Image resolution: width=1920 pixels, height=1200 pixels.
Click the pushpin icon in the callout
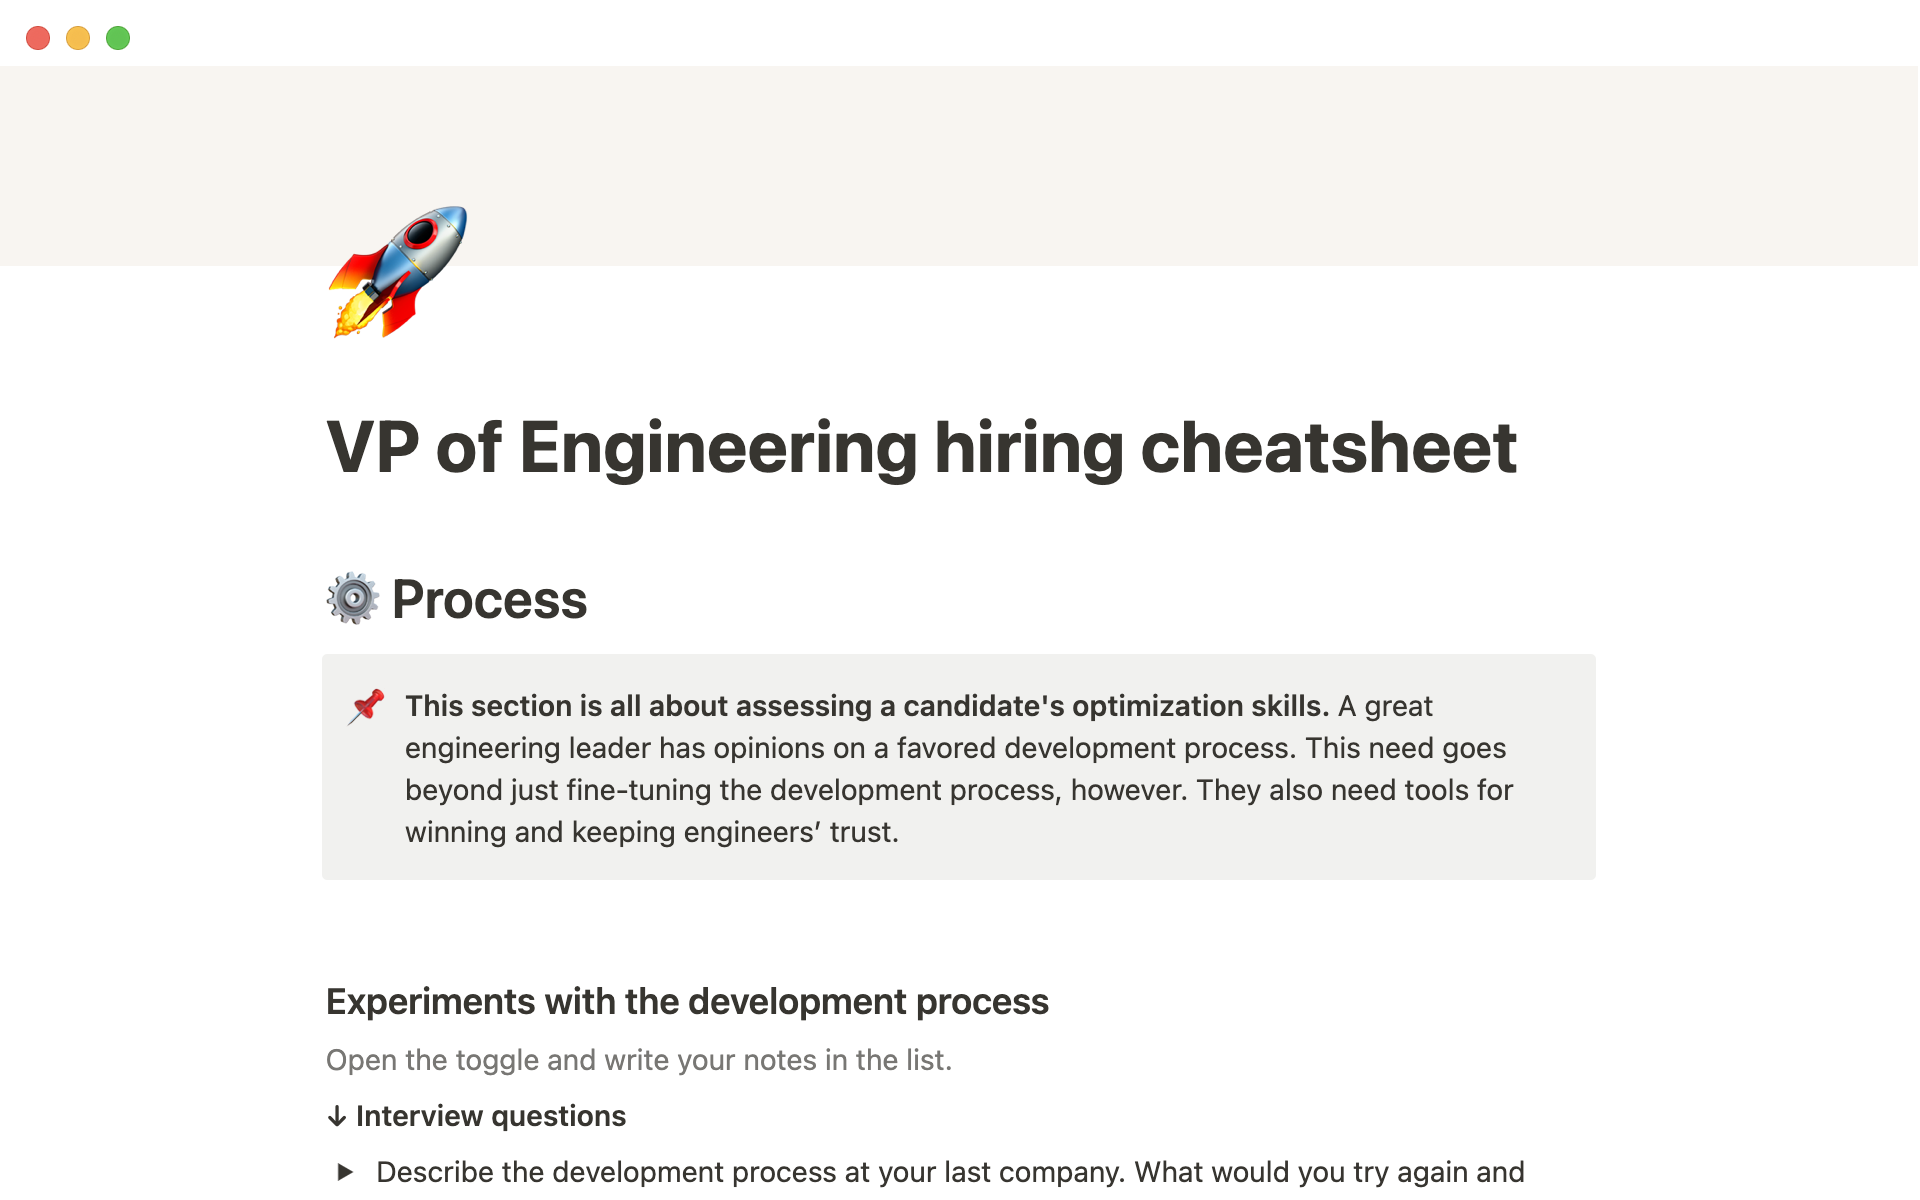tap(366, 706)
